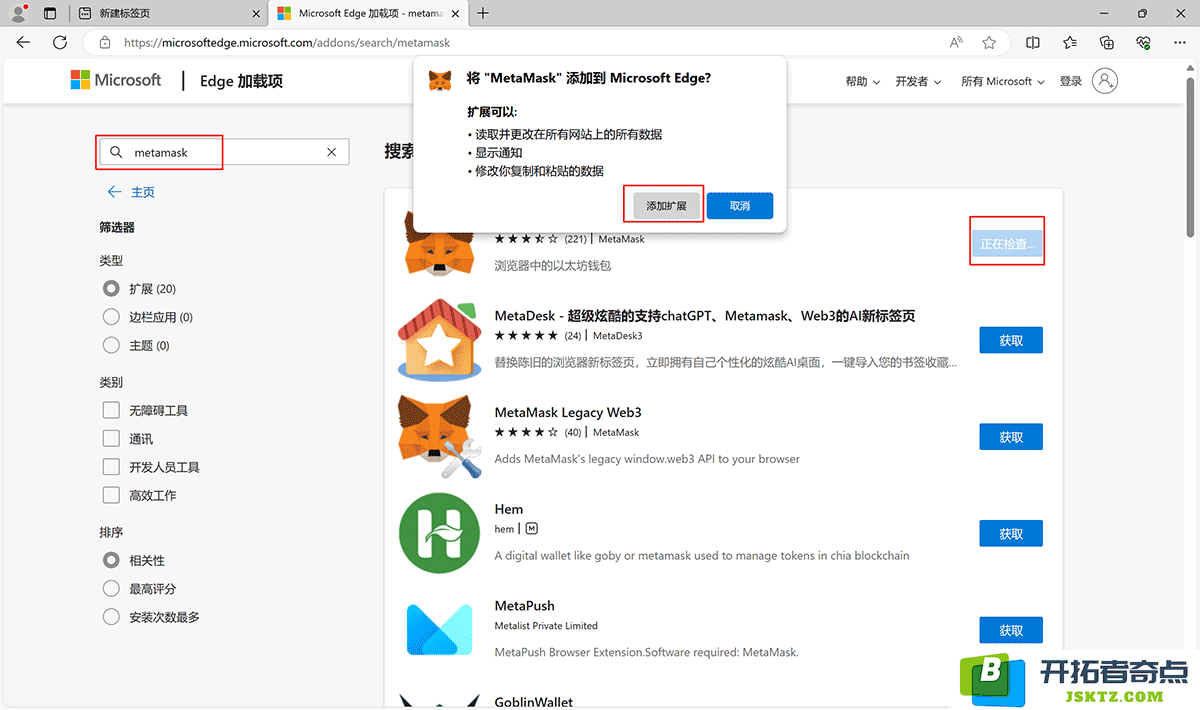
Task: Click the MetaDesk3 publisher name
Action: [x=618, y=336]
